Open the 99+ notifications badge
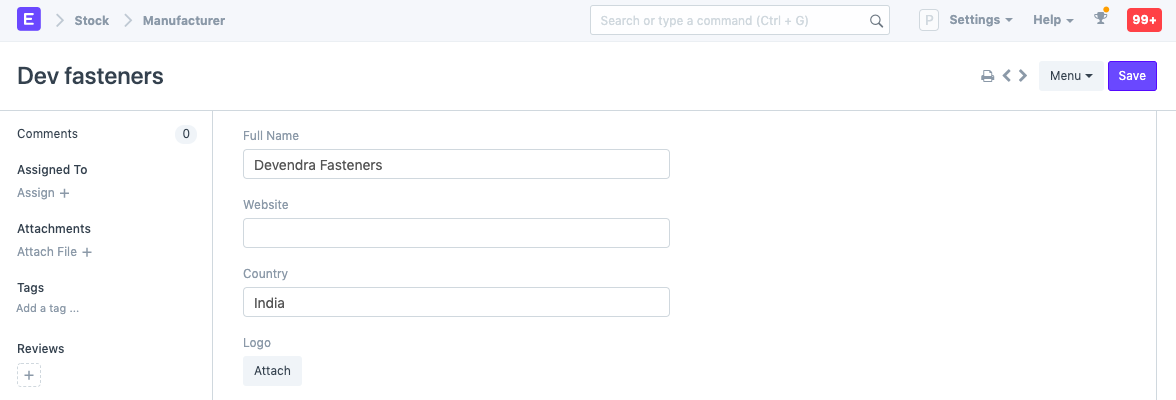The height and width of the screenshot is (400, 1176). tap(1143, 20)
